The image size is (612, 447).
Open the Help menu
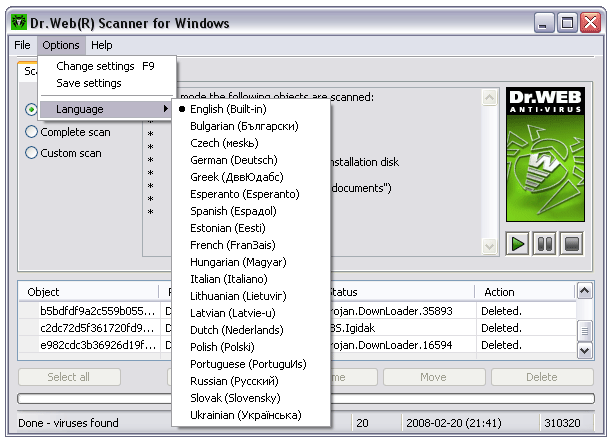point(101,45)
